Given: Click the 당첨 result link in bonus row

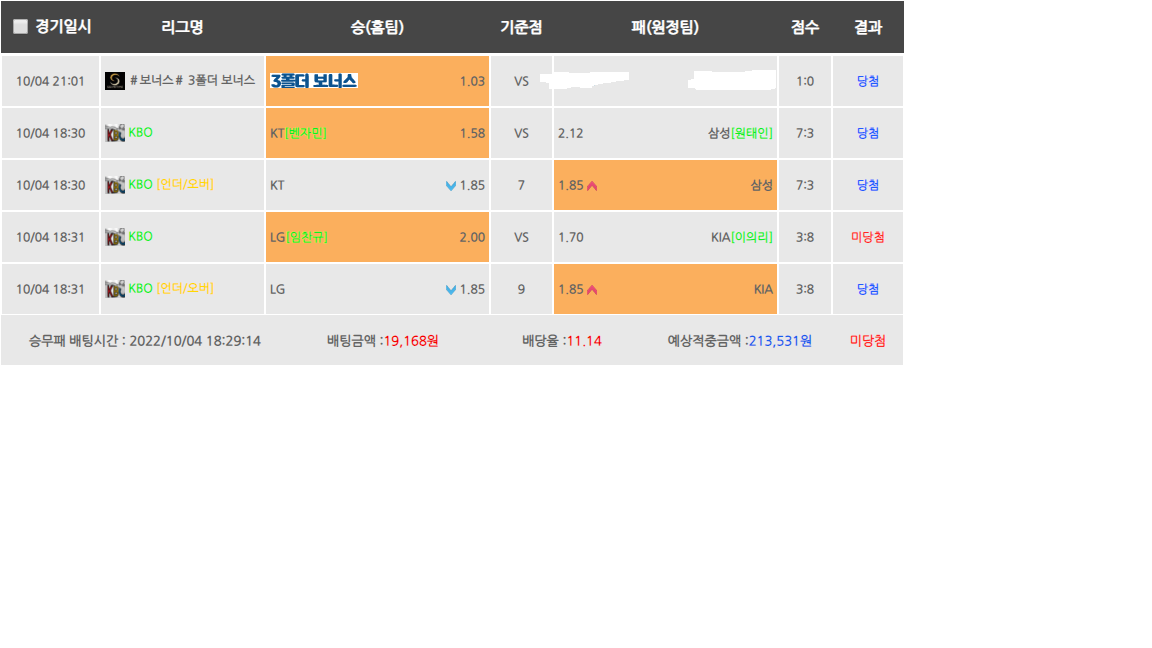Looking at the screenshot, I should point(868,82).
